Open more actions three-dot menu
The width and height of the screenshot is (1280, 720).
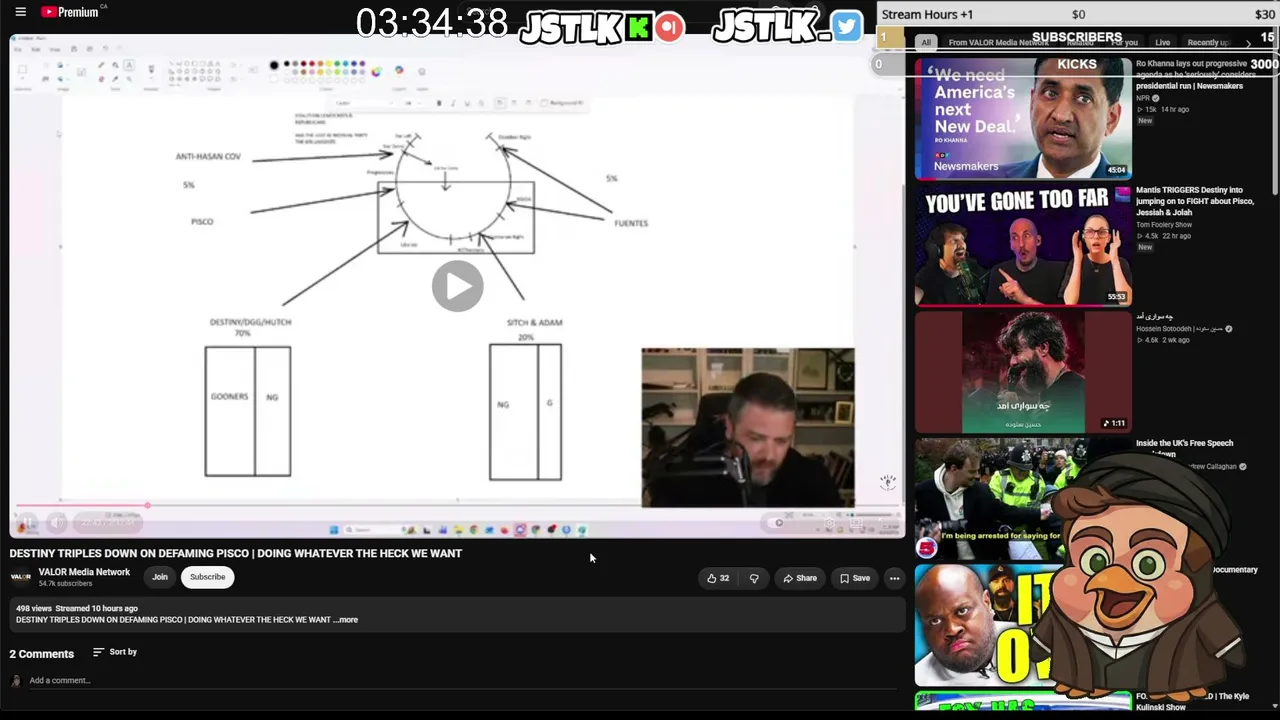click(x=894, y=578)
